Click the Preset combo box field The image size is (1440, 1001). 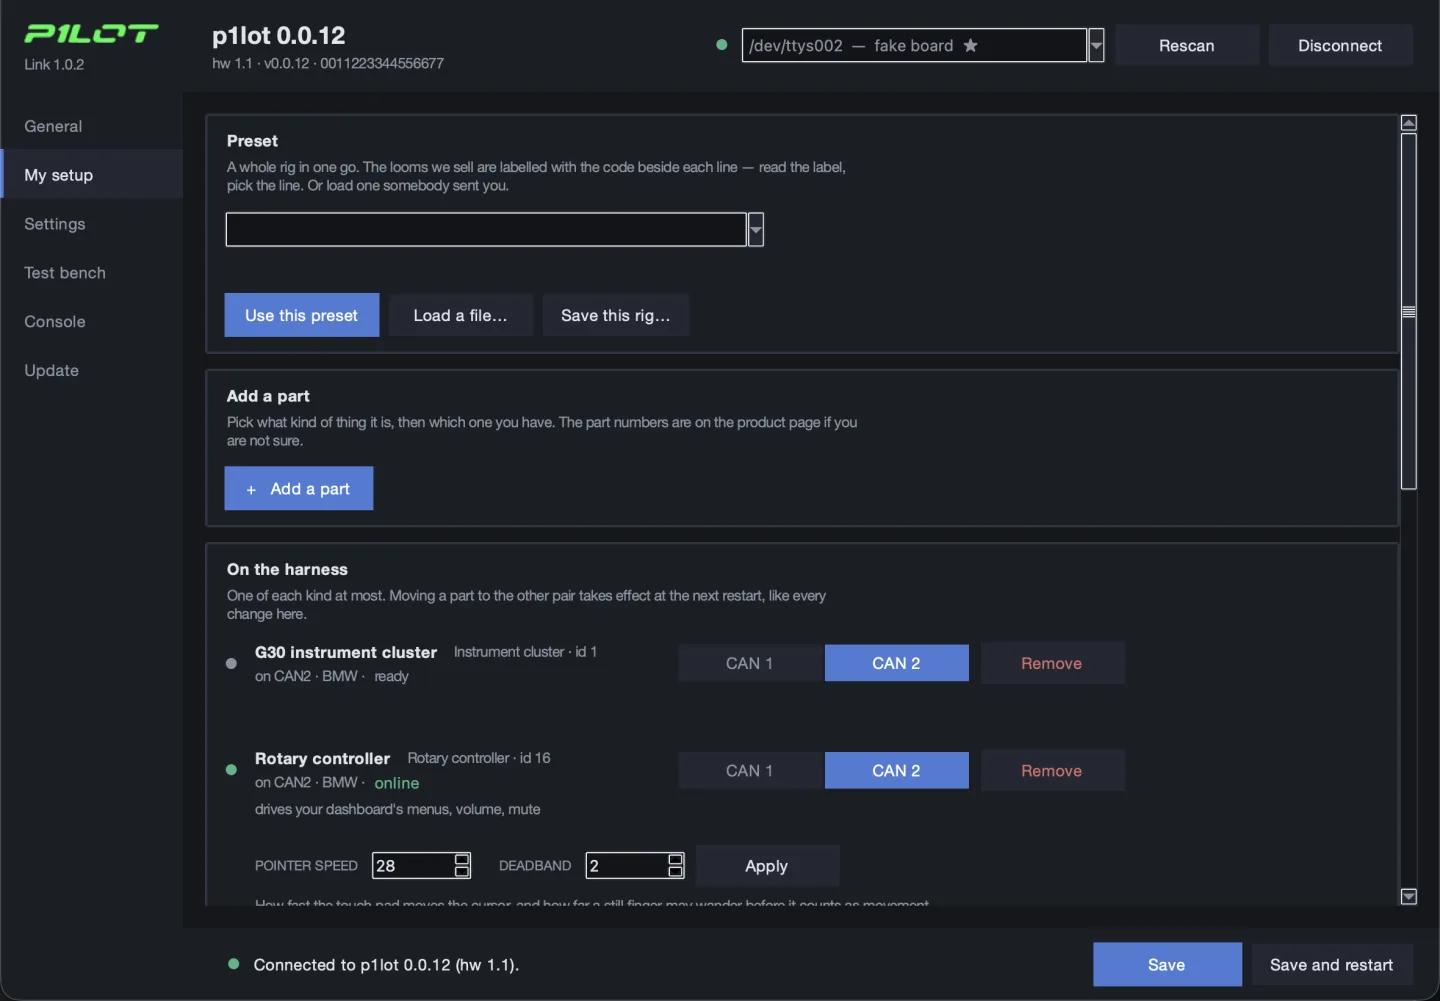tap(486, 230)
